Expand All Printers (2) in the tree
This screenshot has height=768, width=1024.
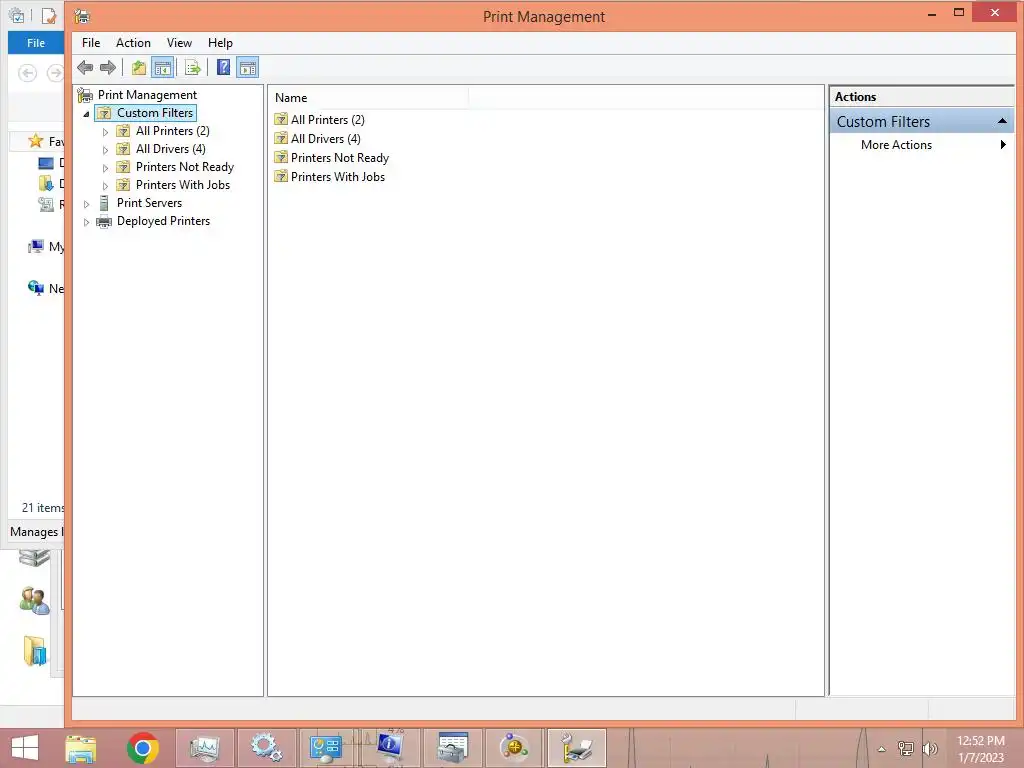pos(105,131)
